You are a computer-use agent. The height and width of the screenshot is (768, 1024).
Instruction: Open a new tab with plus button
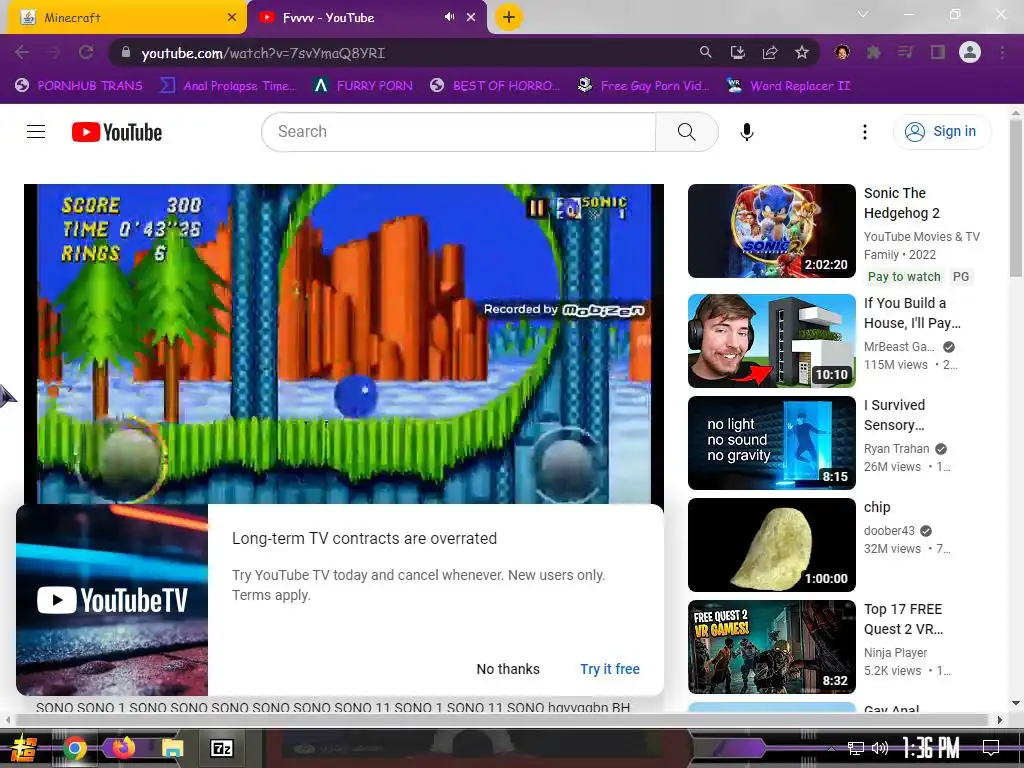[x=509, y=18]
